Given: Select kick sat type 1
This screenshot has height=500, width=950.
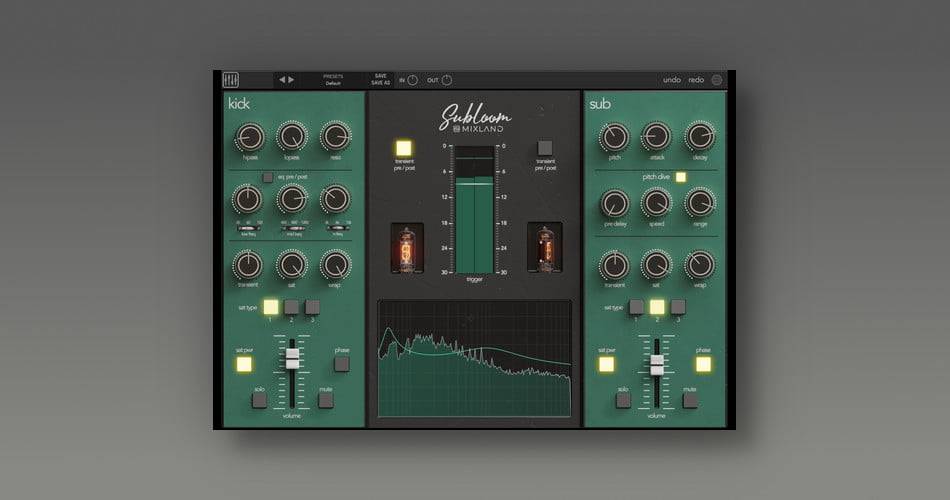Looking at the screenshot, I should (271, 307).
